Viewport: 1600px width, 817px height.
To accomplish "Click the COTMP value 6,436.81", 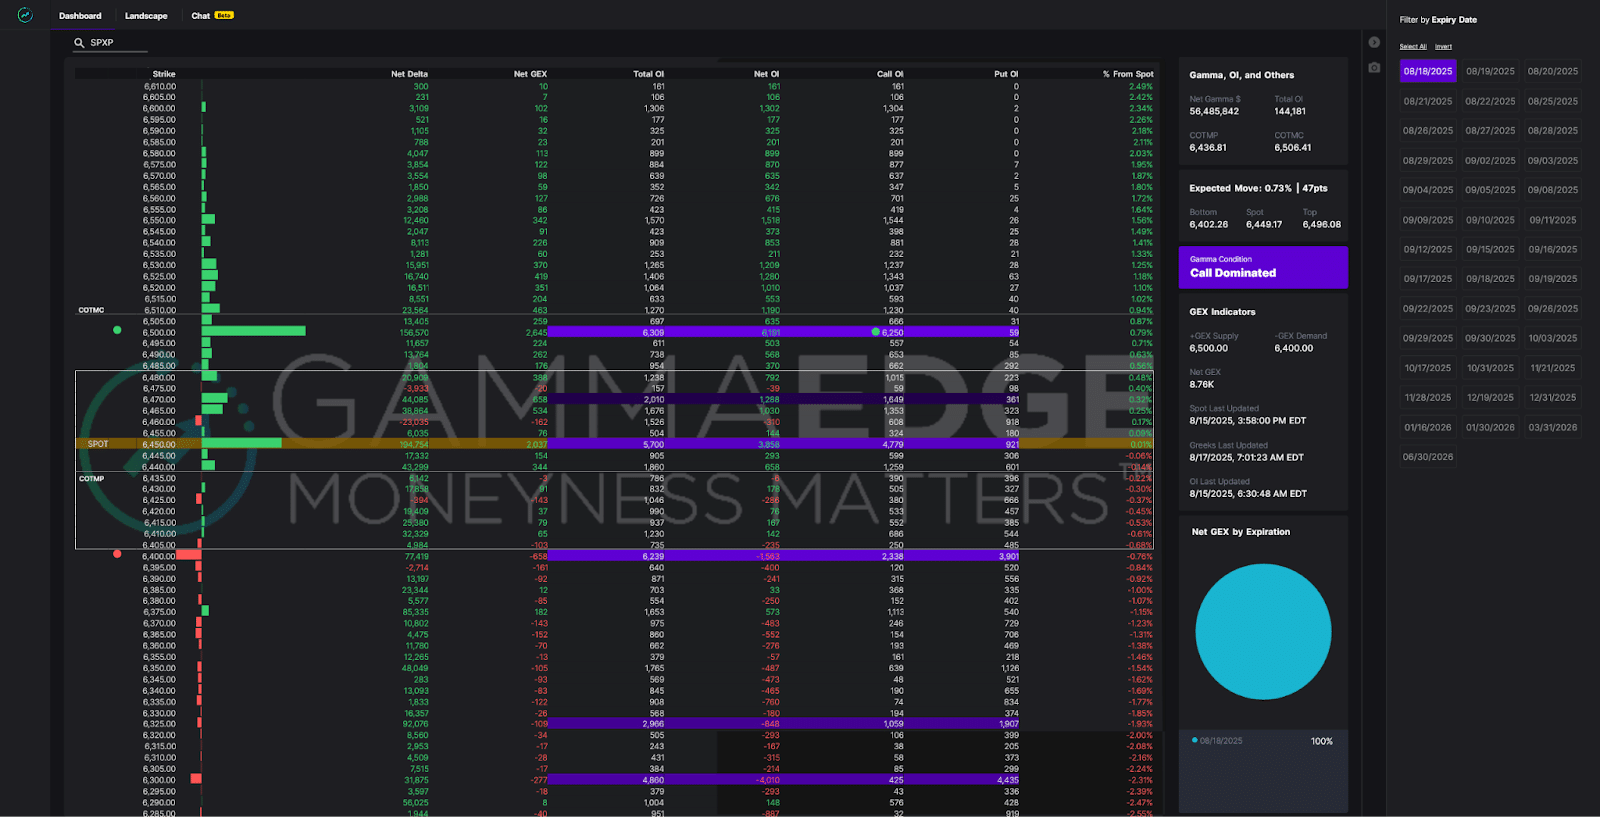I will pyautogui.click(x=1208, y=147).
